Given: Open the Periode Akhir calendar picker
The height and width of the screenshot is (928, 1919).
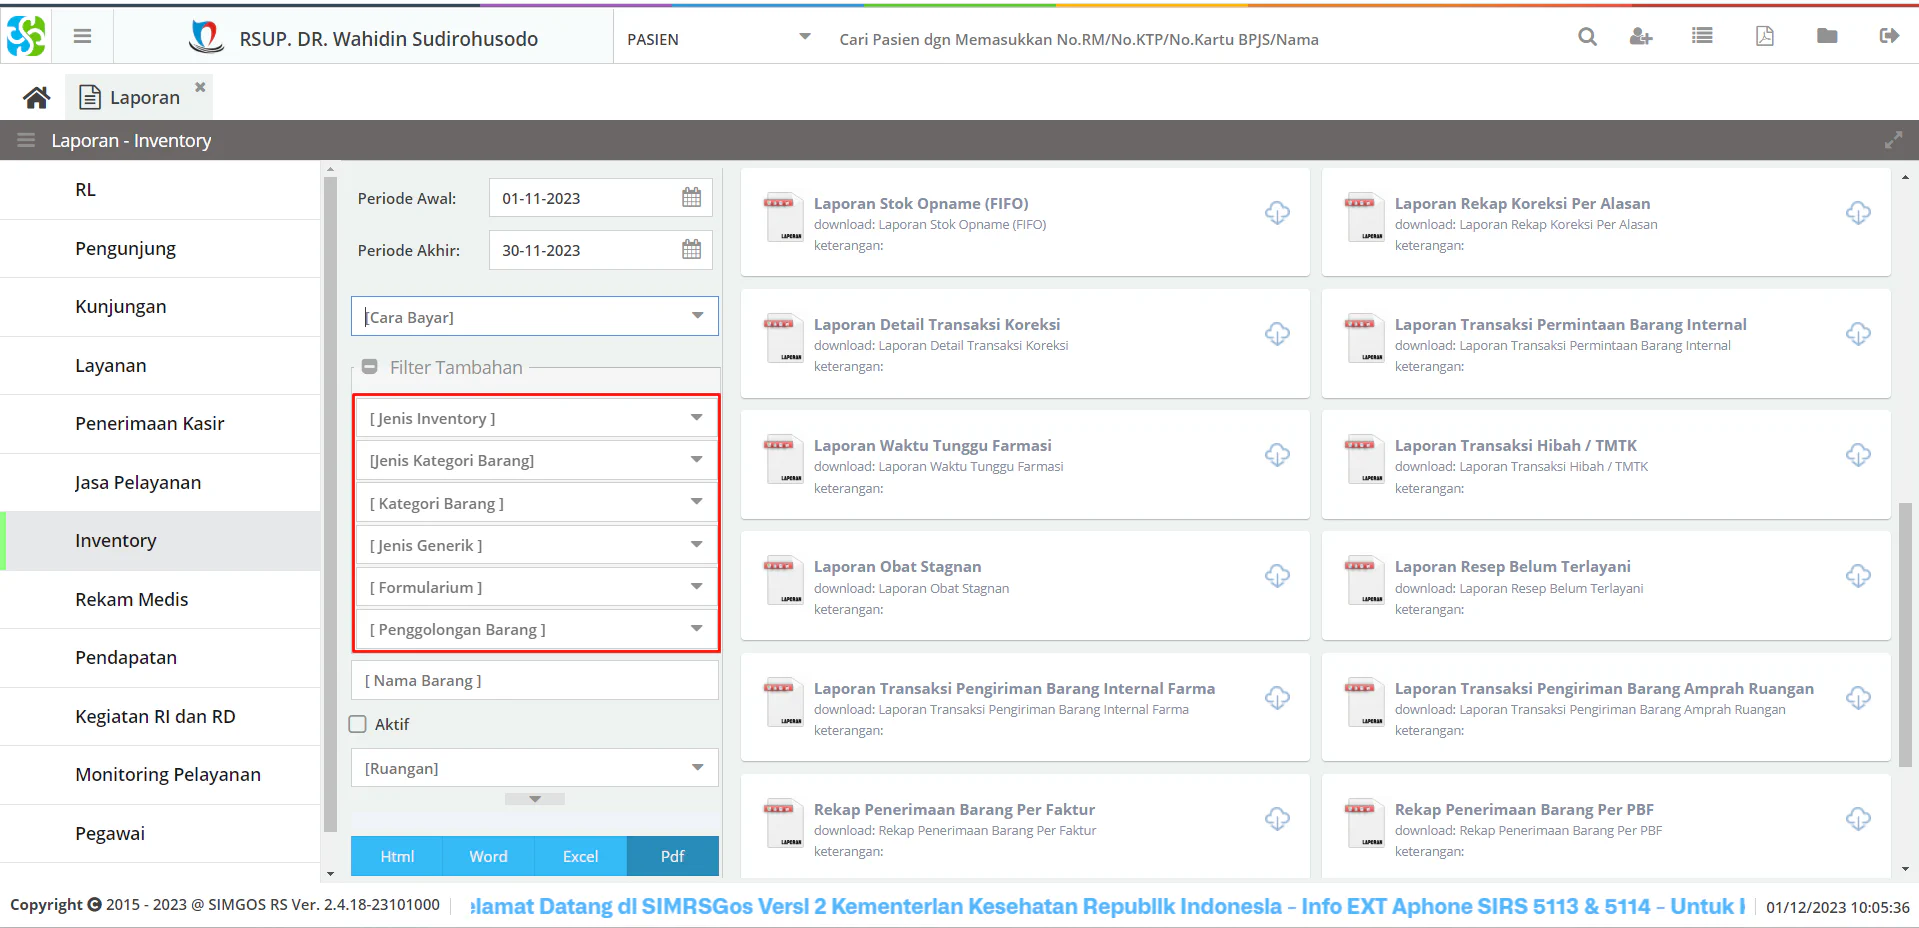Looking at the screenshot, I should [691, 249].
